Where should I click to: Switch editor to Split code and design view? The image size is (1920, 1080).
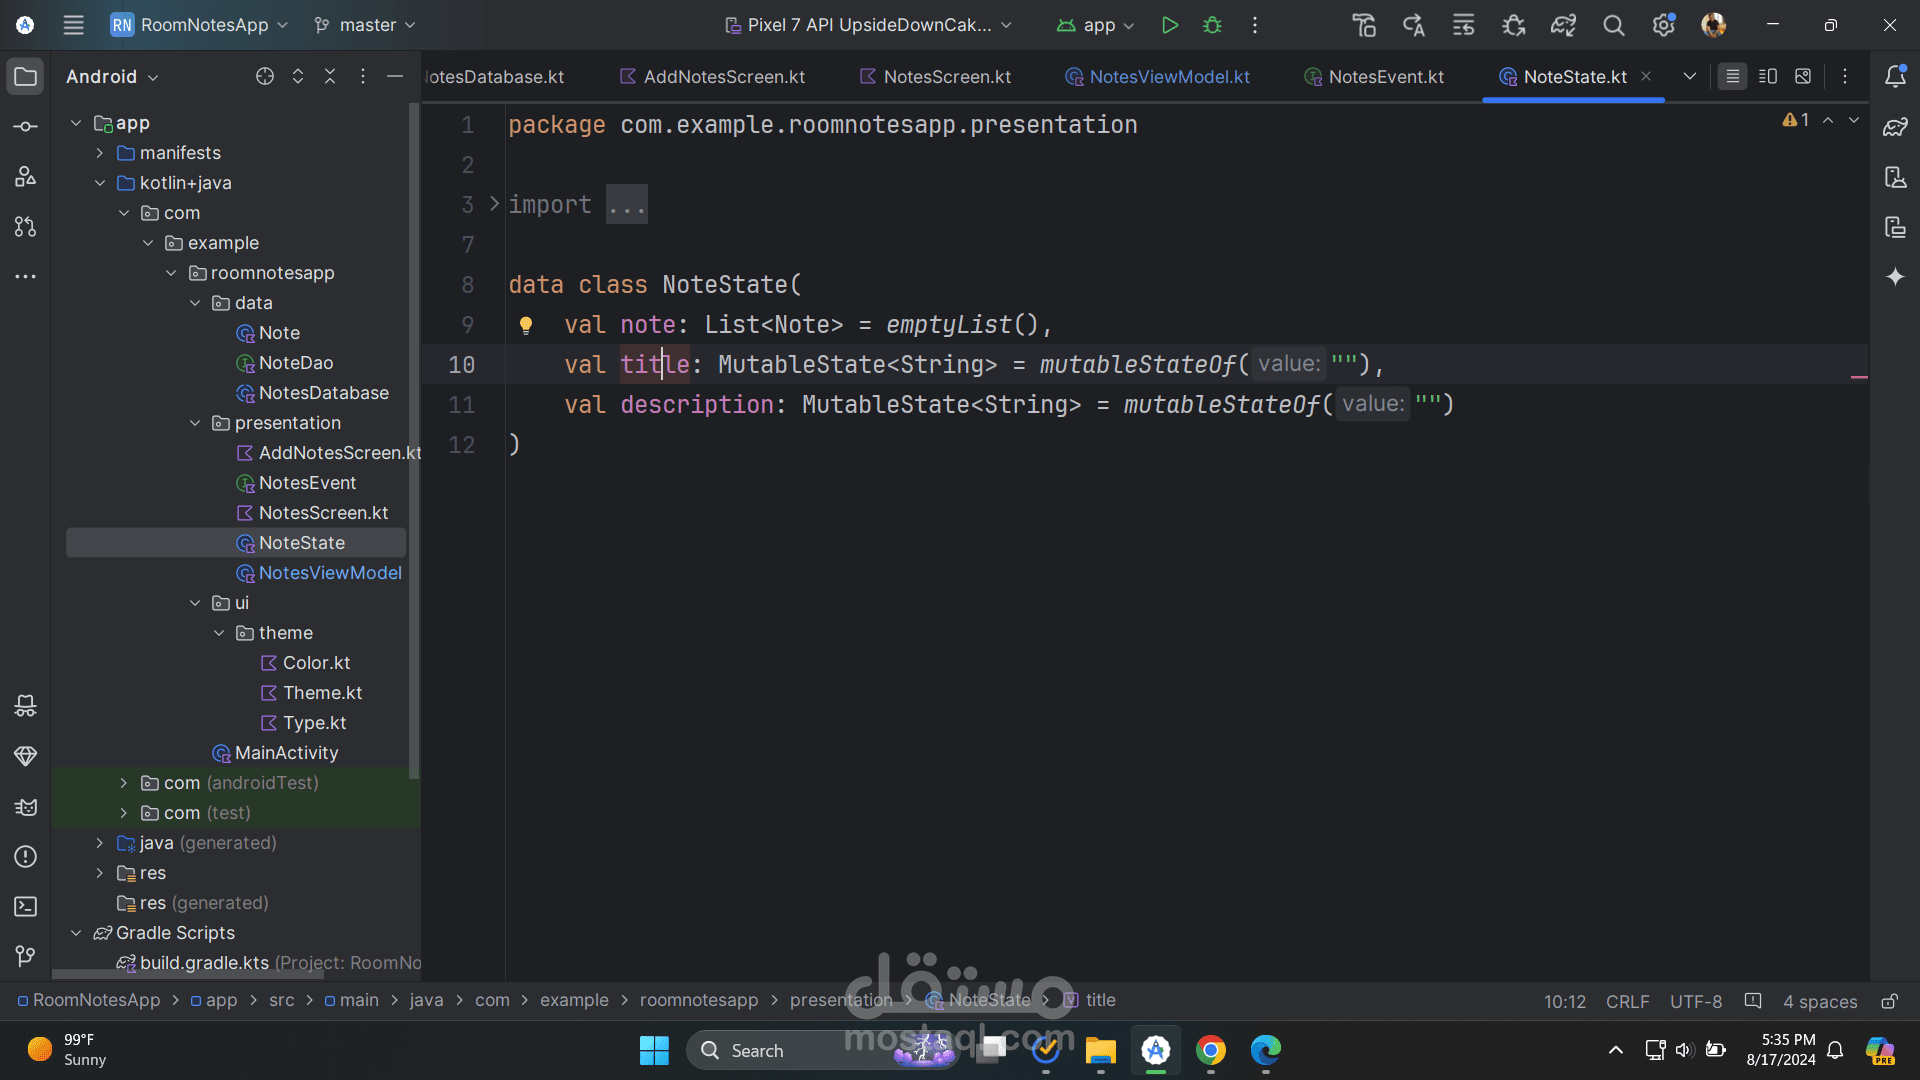tap(1767, 77)
